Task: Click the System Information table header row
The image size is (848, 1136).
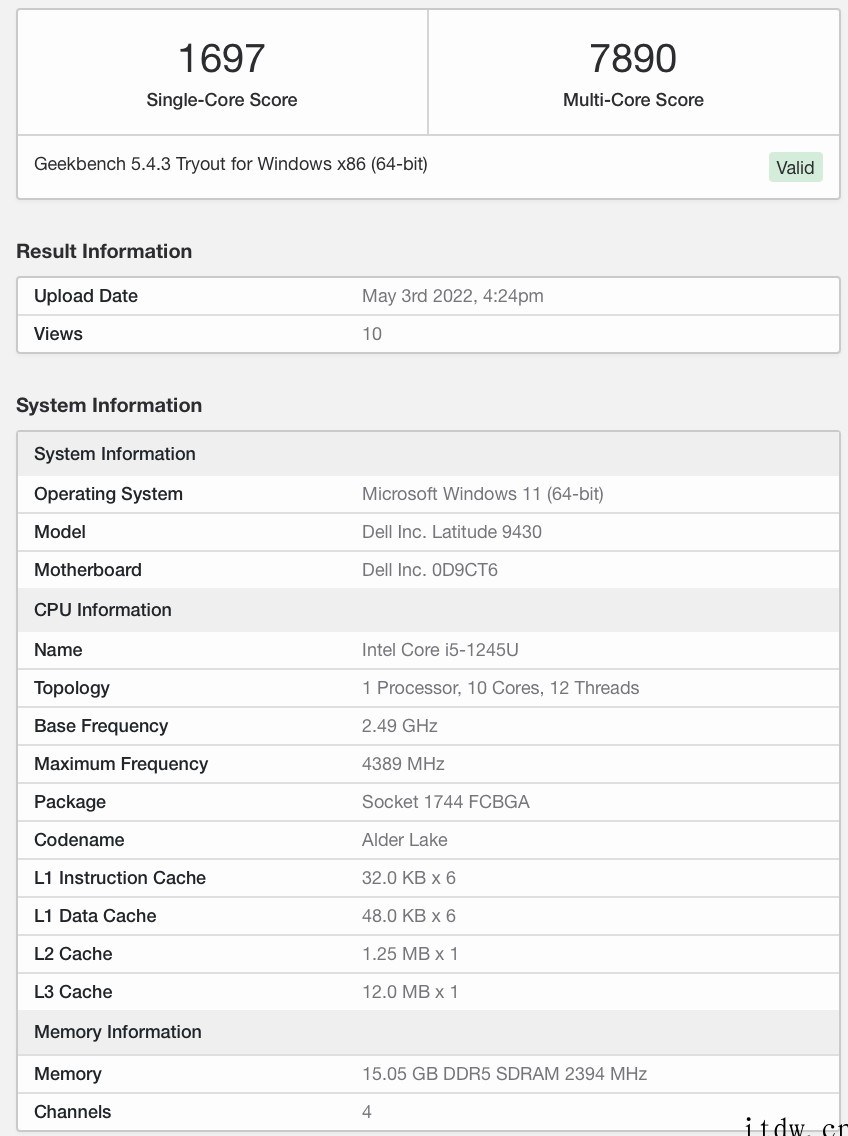Action: point(428,454)
